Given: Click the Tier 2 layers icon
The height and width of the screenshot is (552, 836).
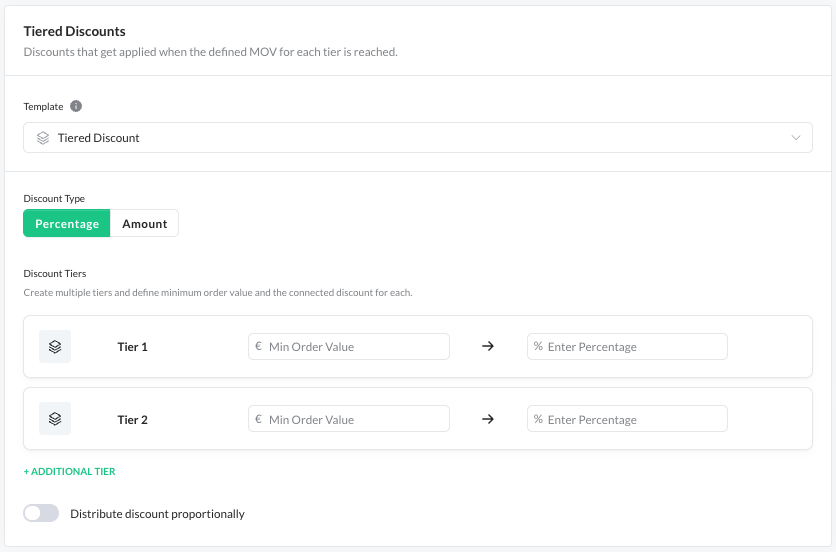Looking at the screenshot, I should click(x=55, y=419).
